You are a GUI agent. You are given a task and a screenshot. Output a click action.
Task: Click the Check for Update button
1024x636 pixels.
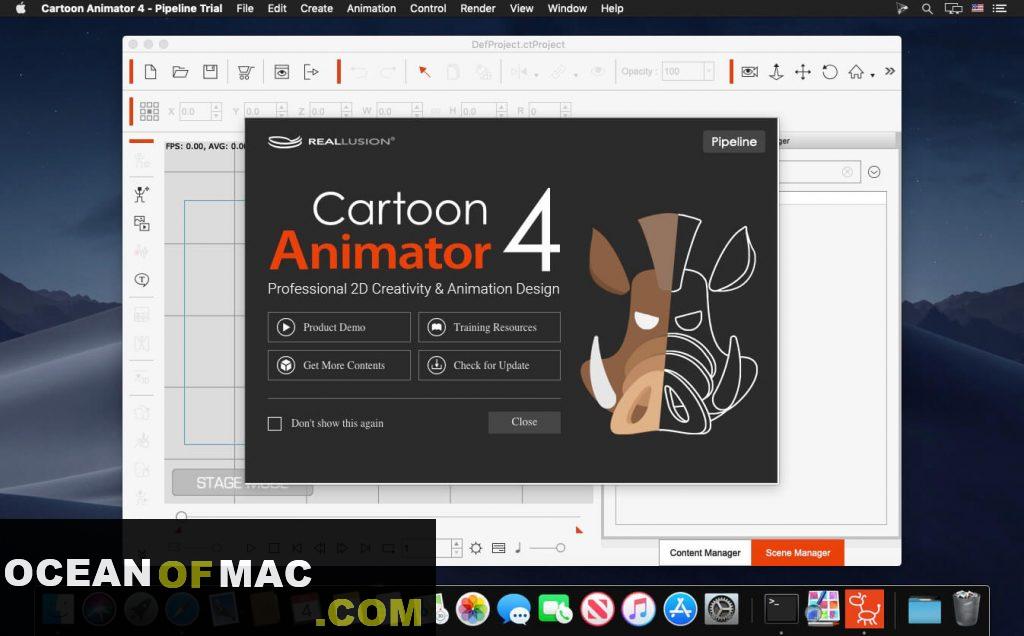(489, 365)
